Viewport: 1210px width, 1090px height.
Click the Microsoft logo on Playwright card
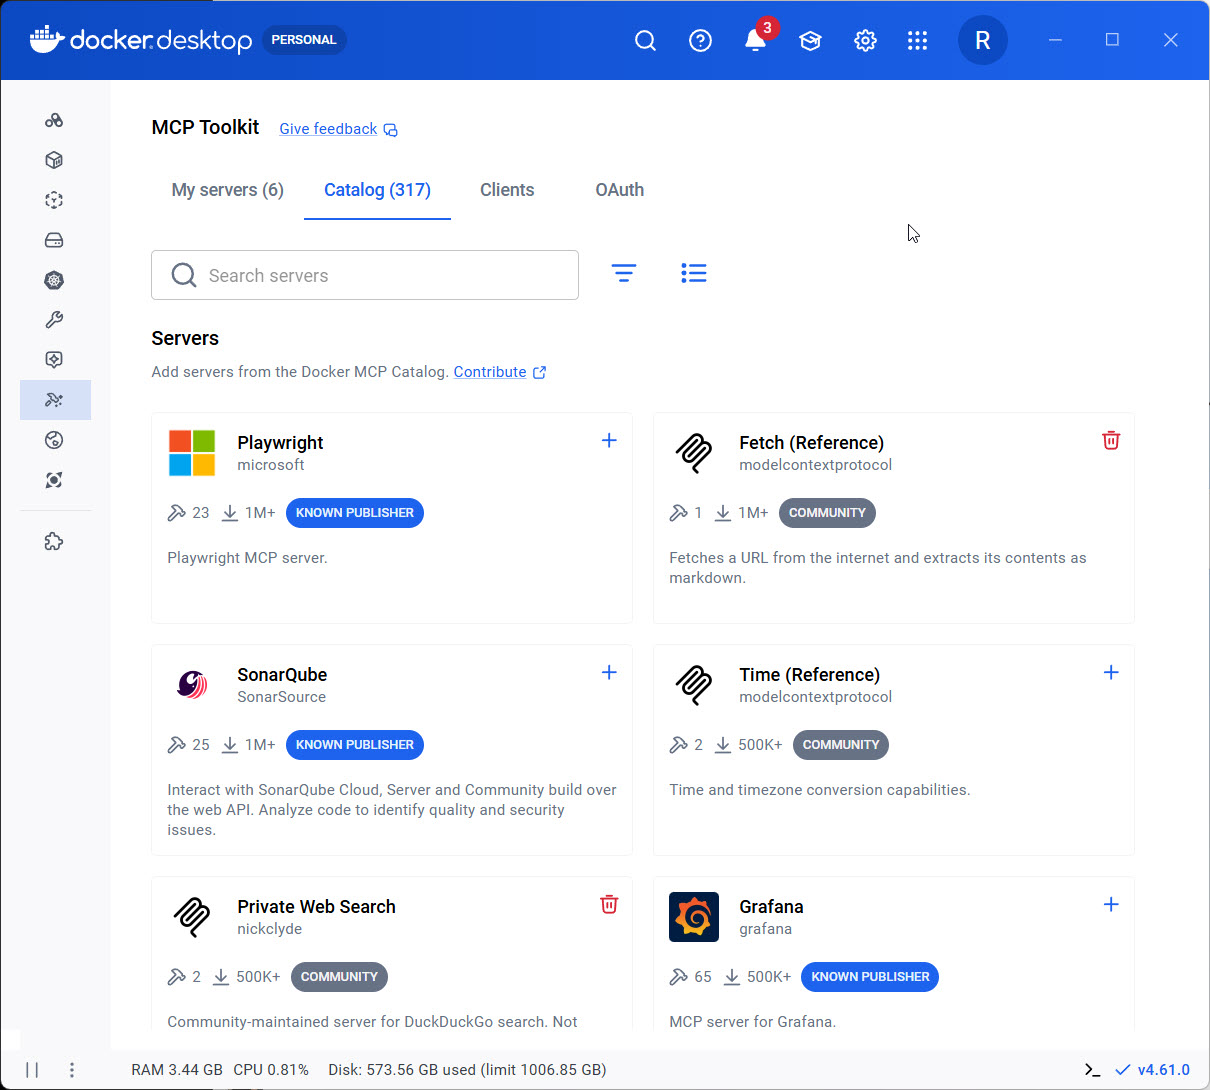tap(192, 453)
